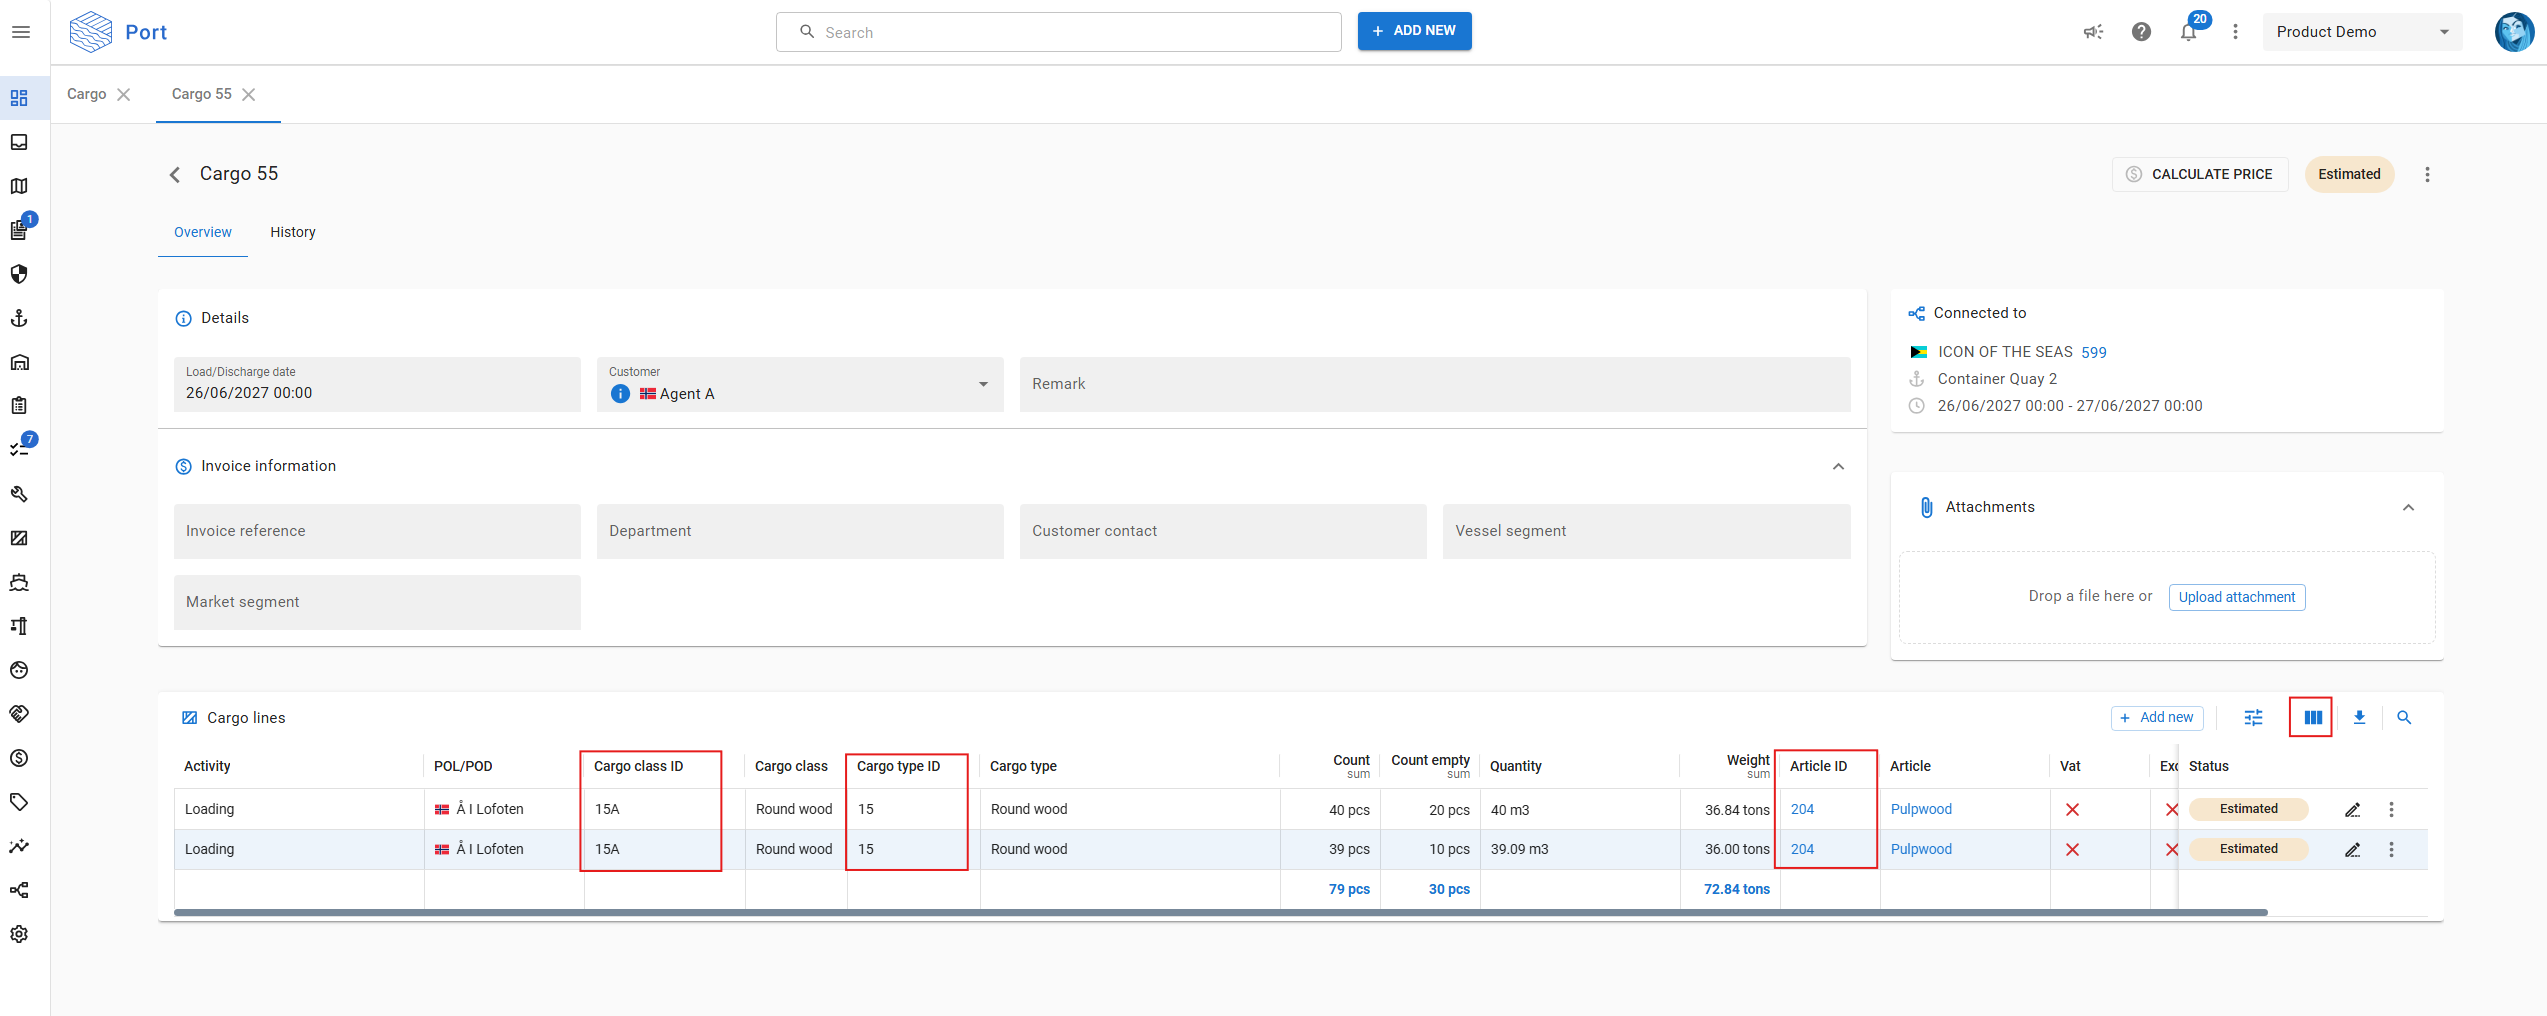Open more options for 39 pcs line

tap(2392, 850)
